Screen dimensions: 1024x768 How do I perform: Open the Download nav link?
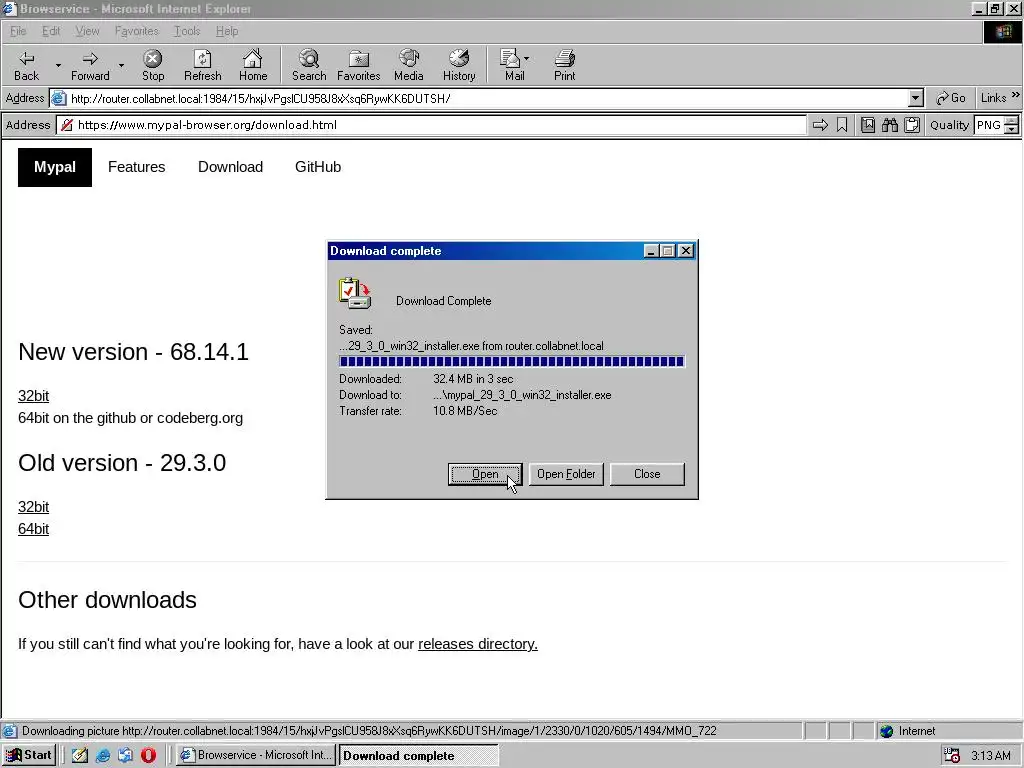pos(231,167)
